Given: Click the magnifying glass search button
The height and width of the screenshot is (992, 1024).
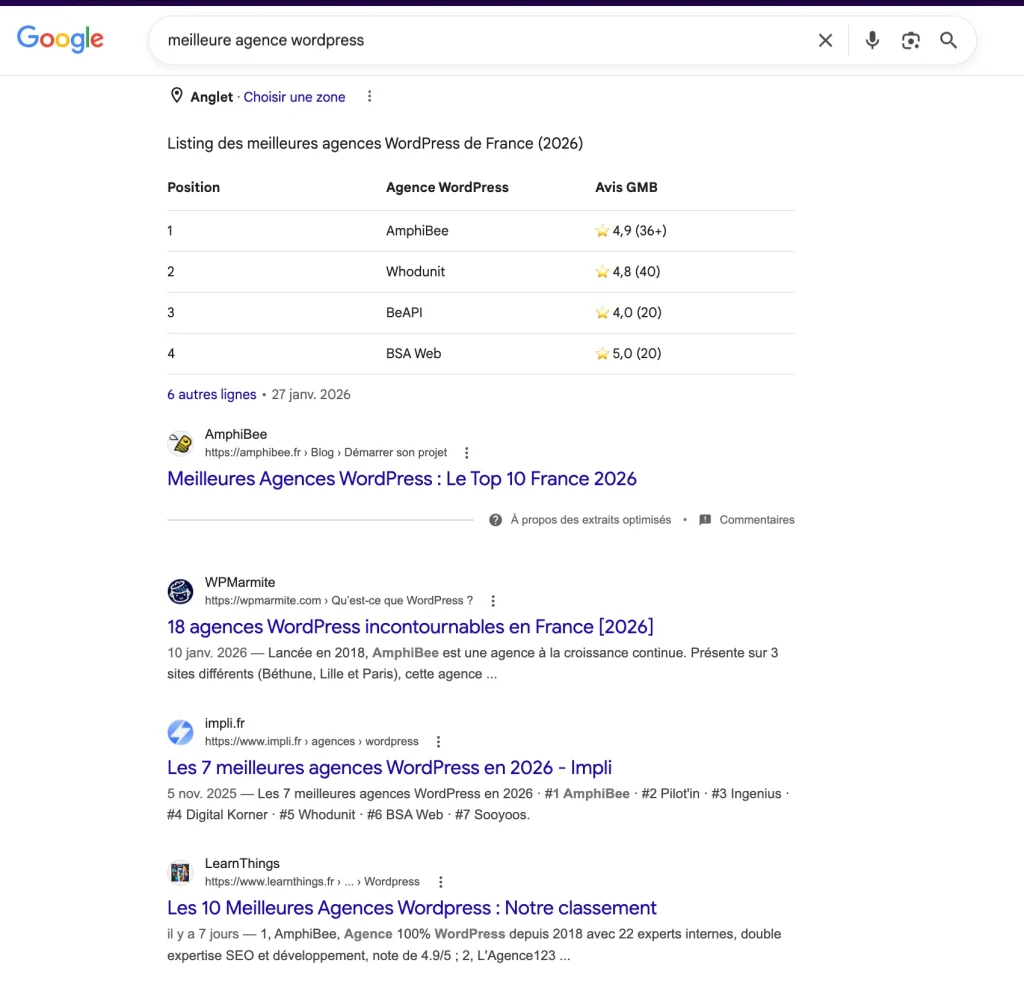Looking at the screenshot, I should click(948, 40).
